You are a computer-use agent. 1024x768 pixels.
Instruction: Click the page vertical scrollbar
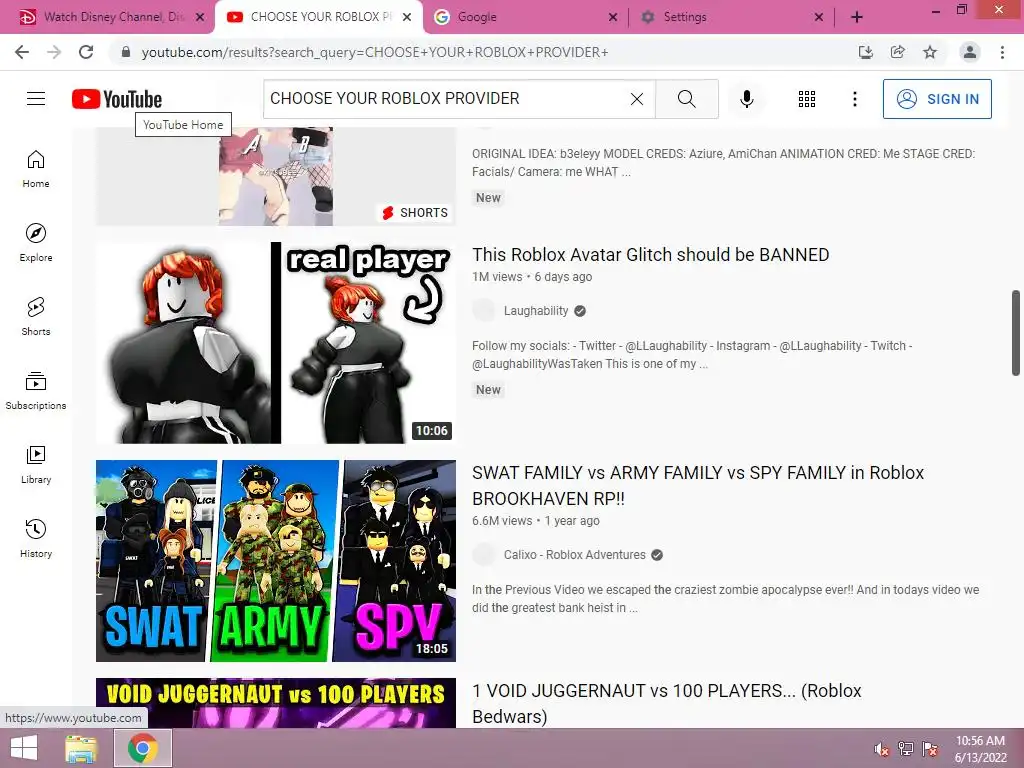point(1016,333)
